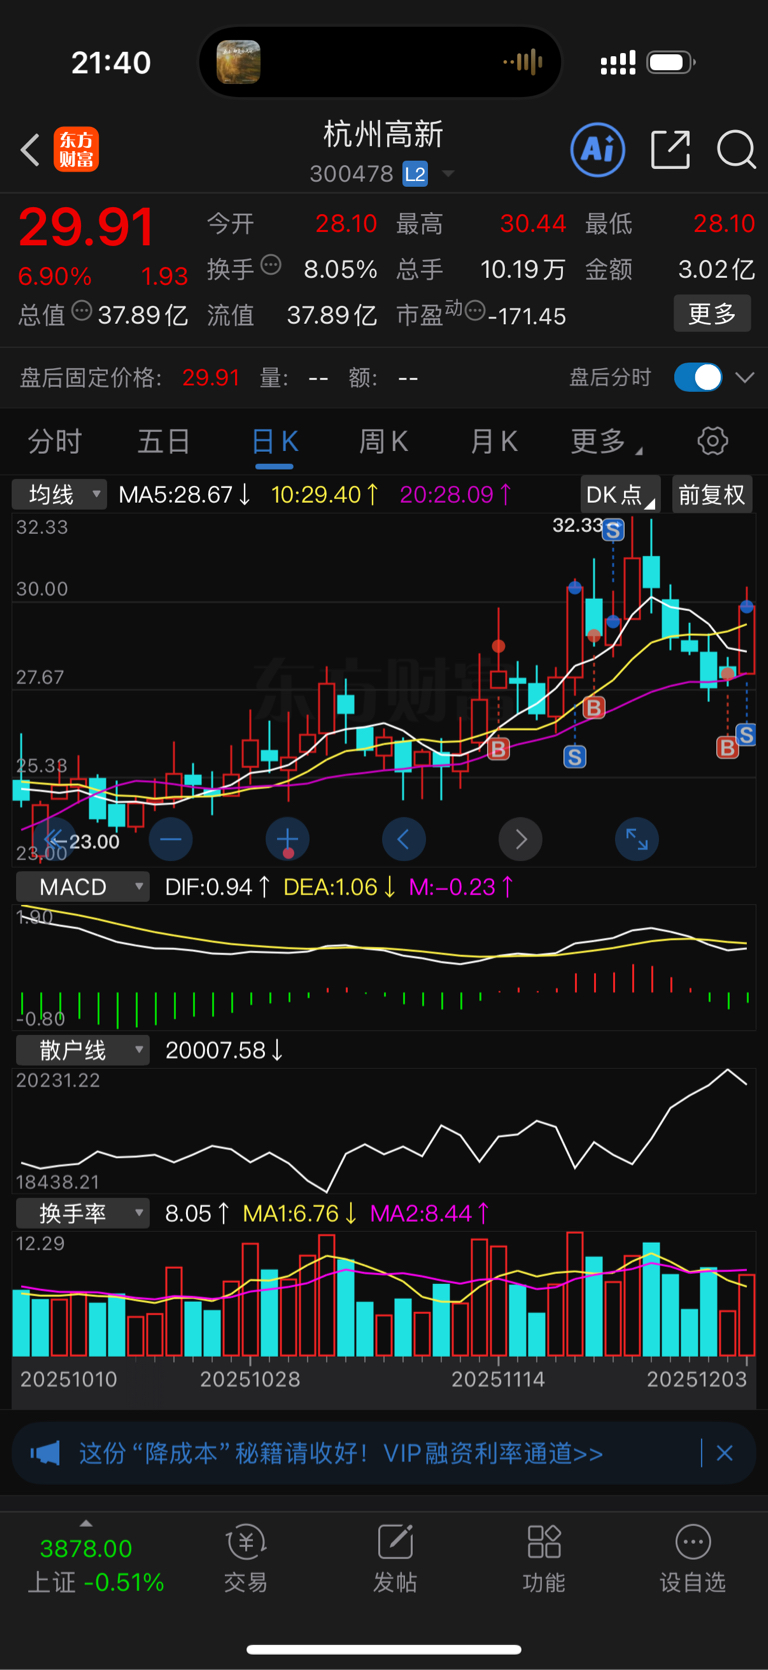
Task: Open 交易 trading icon
Action: [x=245, y=1558]
